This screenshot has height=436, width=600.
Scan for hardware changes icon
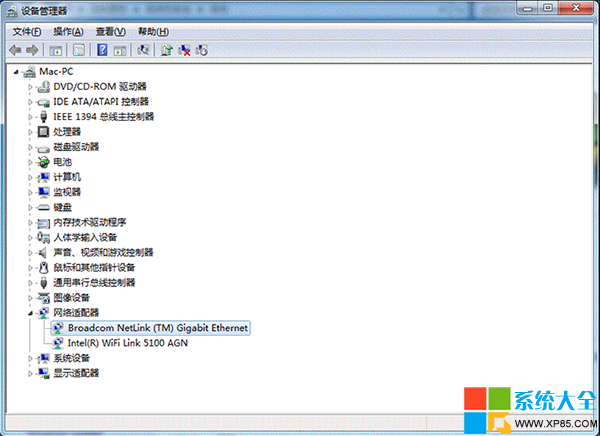click(143, 50)
